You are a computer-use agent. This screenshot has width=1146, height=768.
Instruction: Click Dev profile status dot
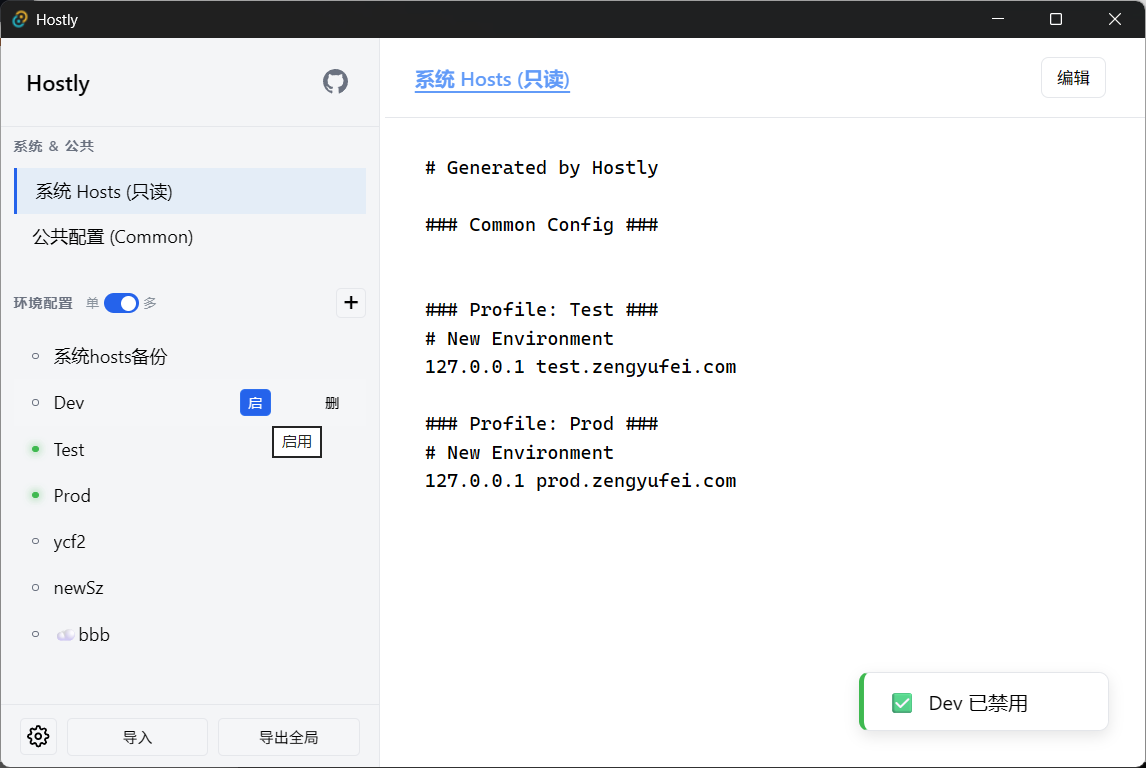click(35, 402)
